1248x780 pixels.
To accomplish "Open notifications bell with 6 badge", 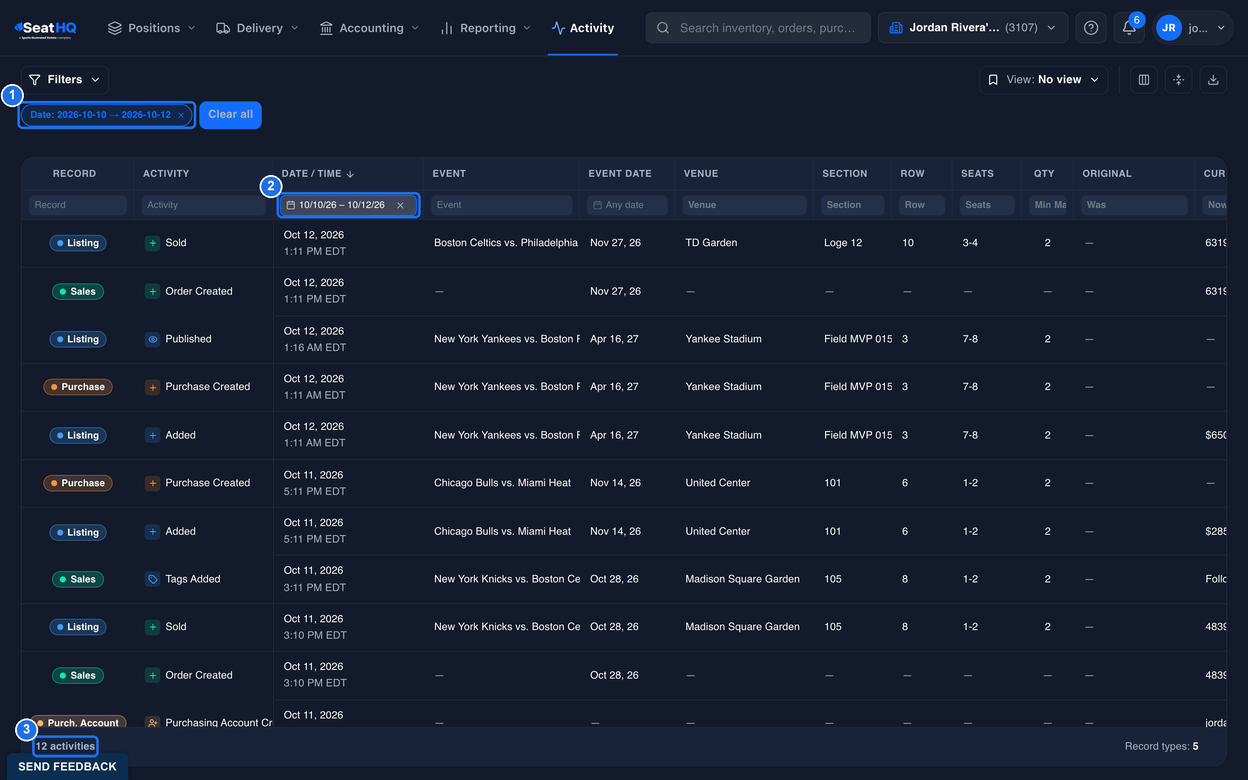I will [1129, 28].
